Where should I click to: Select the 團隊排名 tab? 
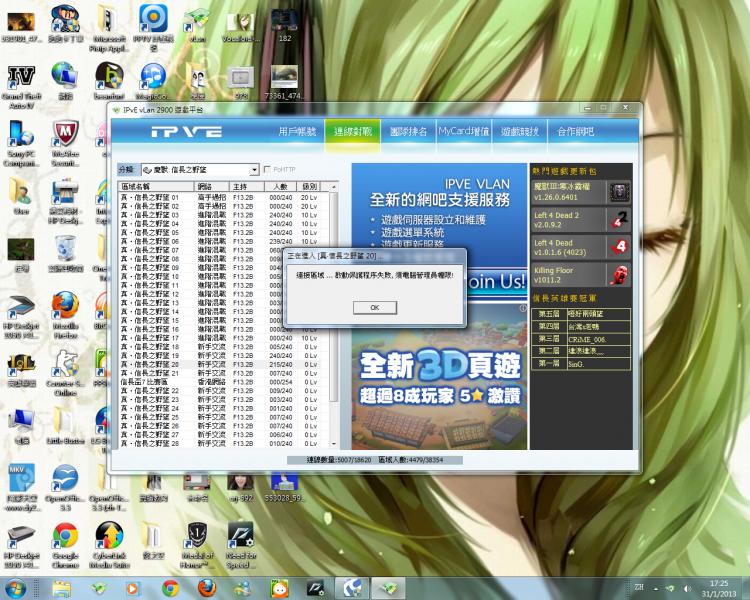tap(408, 131)
